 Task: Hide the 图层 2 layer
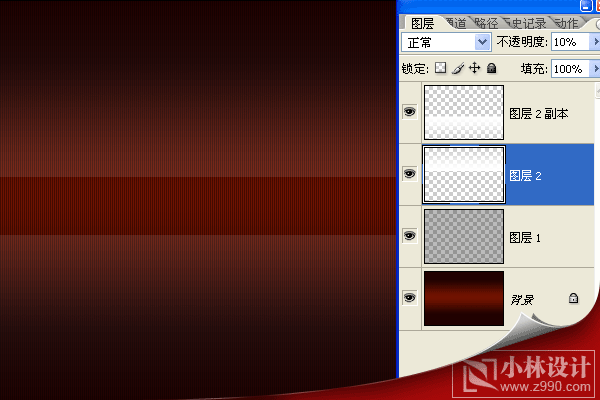pos(409,174)
